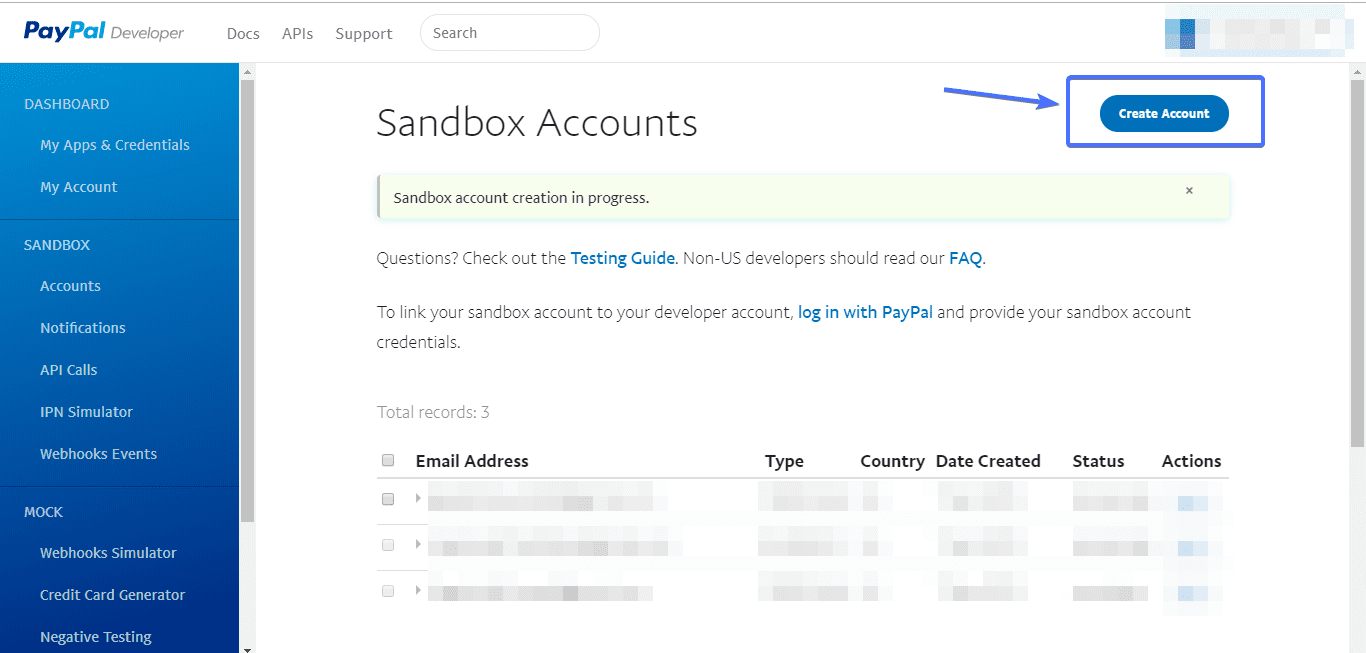Click the MOCK section heading
1366x653 pixels.
click(43, 512)
